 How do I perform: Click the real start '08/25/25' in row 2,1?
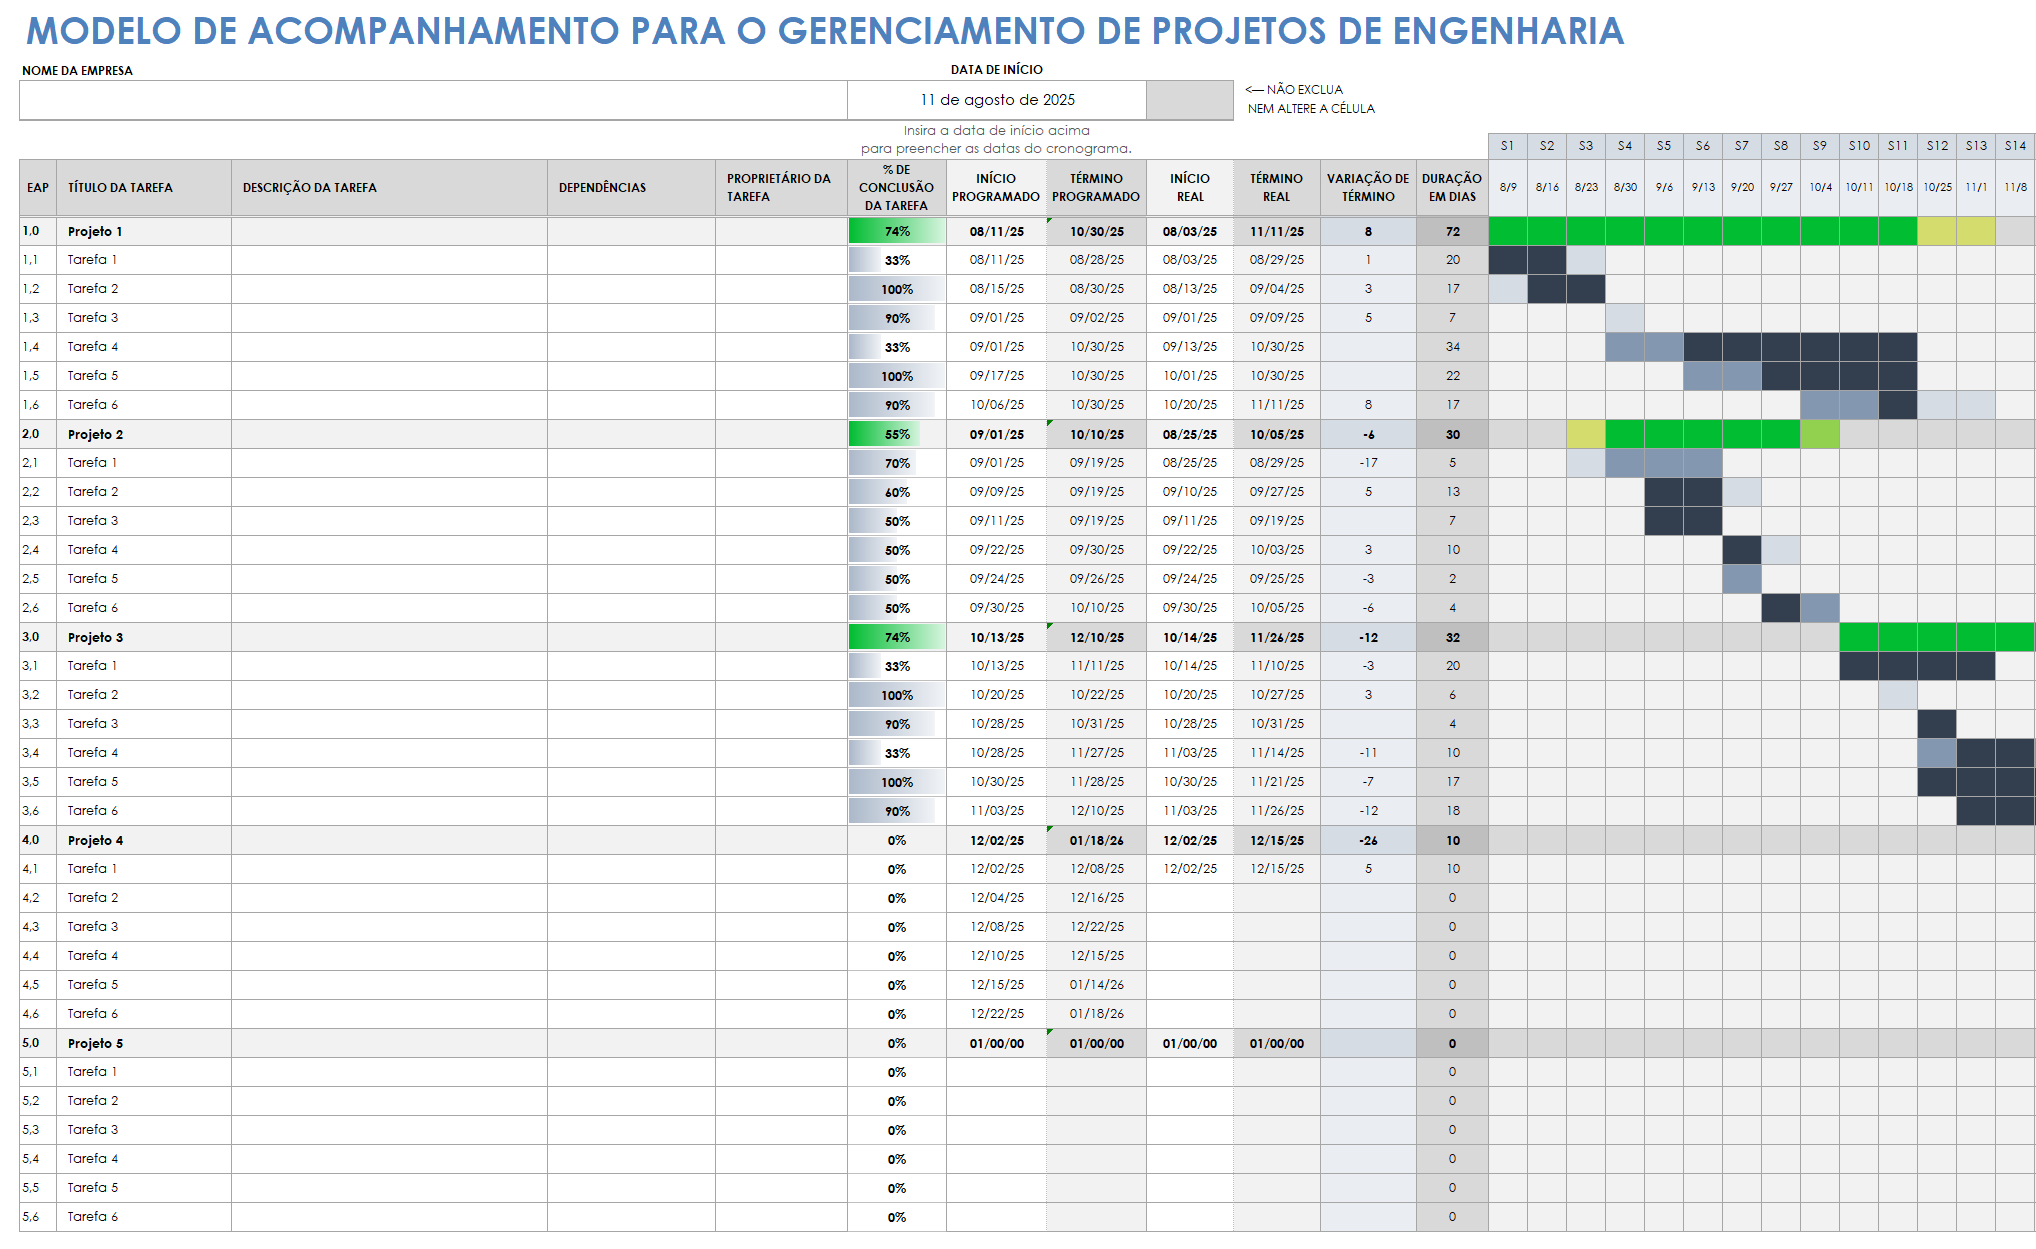1190,463
